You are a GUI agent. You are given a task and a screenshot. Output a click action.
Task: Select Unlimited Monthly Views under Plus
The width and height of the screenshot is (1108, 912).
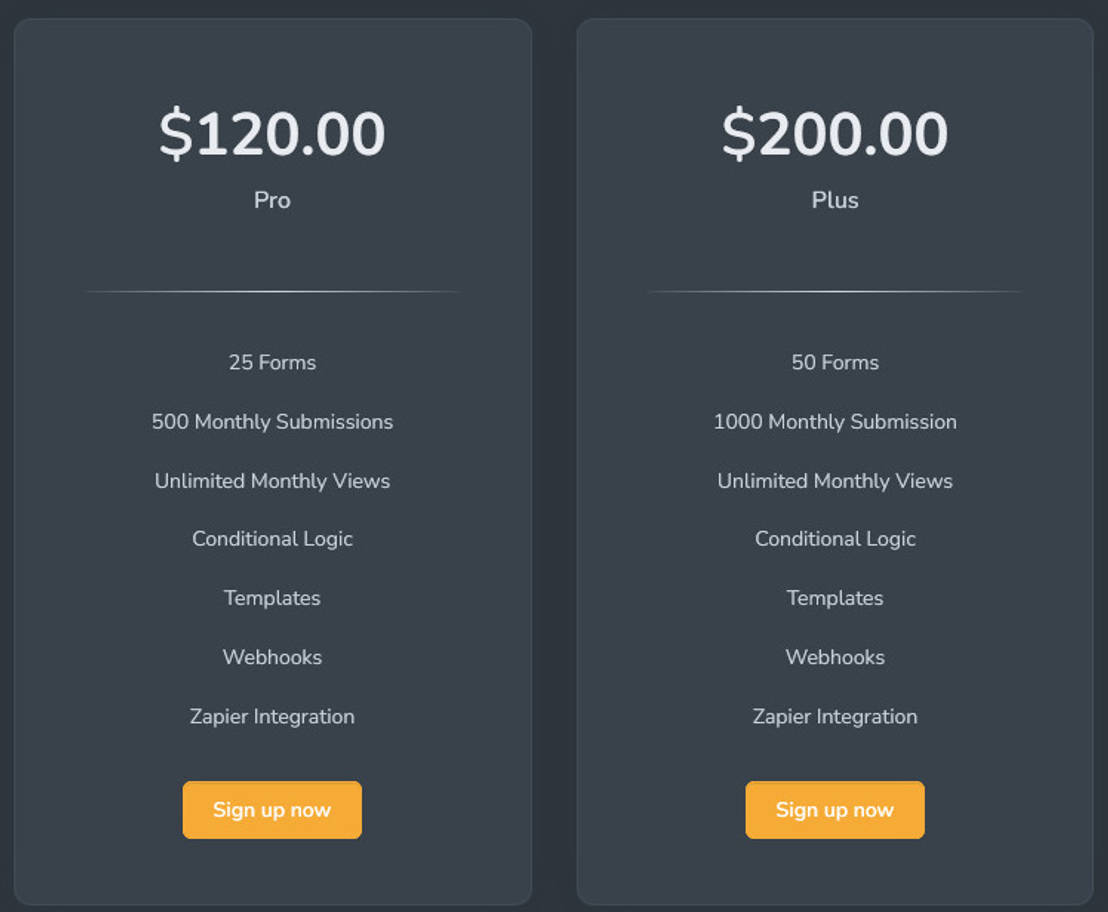point(835,480)
